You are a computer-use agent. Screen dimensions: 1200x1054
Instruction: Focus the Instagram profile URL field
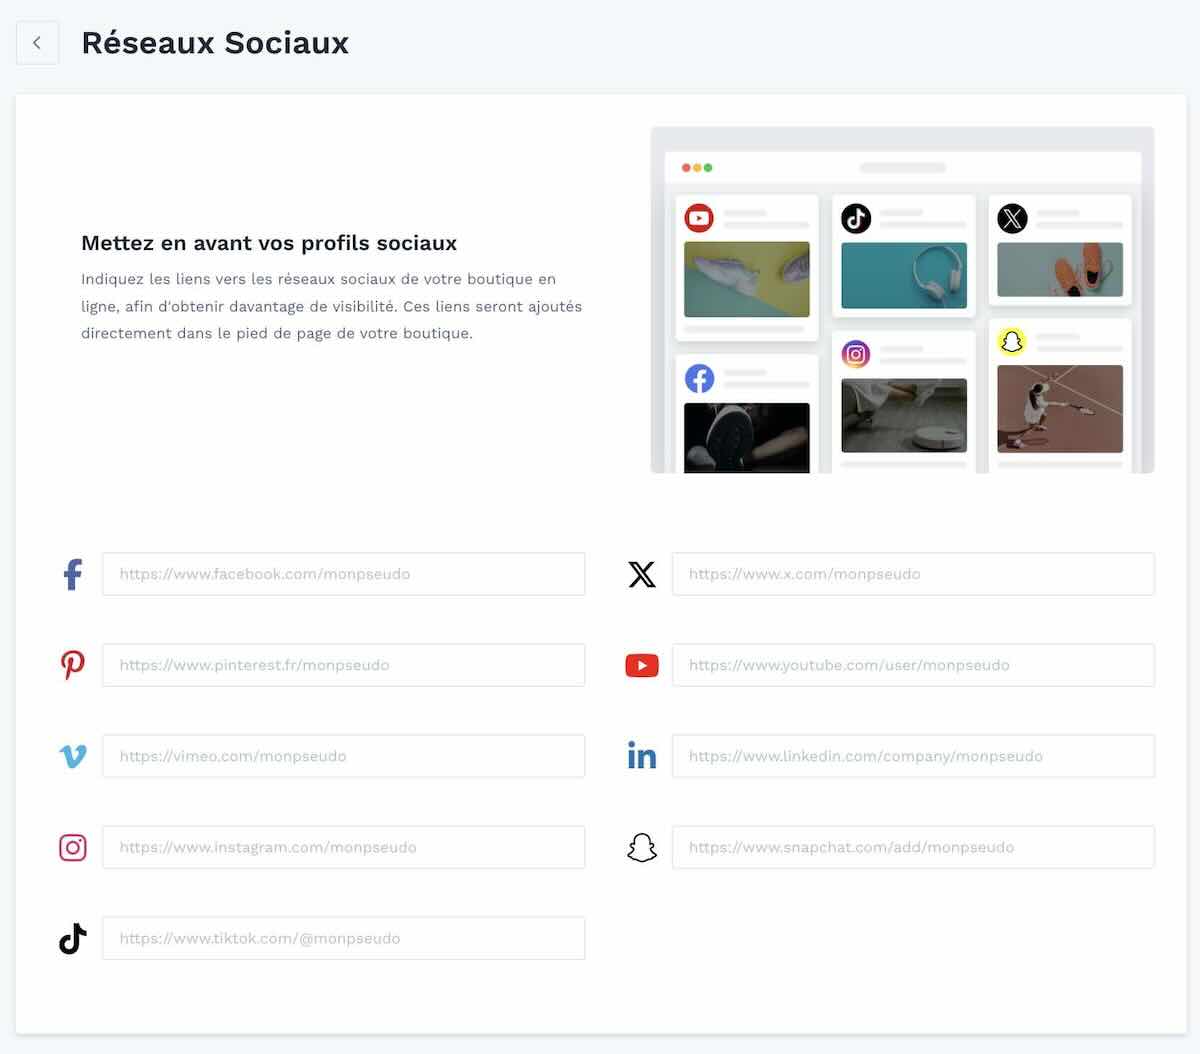click(343, 847)
